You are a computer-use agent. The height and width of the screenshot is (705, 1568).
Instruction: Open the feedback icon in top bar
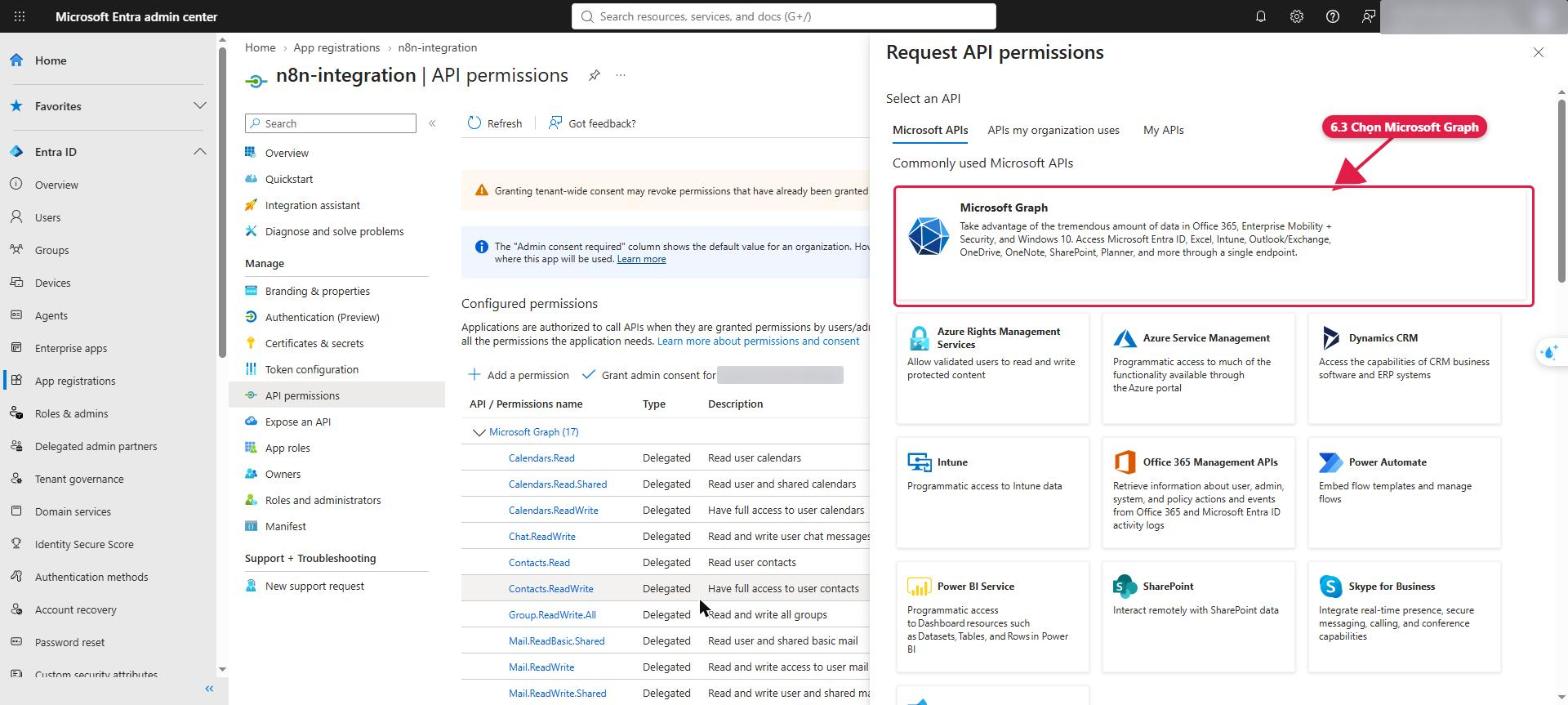coord(1368,17)
